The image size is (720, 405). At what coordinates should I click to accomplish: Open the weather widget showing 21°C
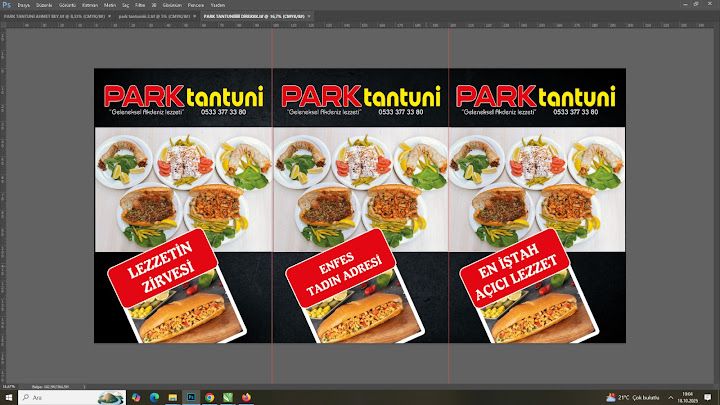tap(633, 397)
